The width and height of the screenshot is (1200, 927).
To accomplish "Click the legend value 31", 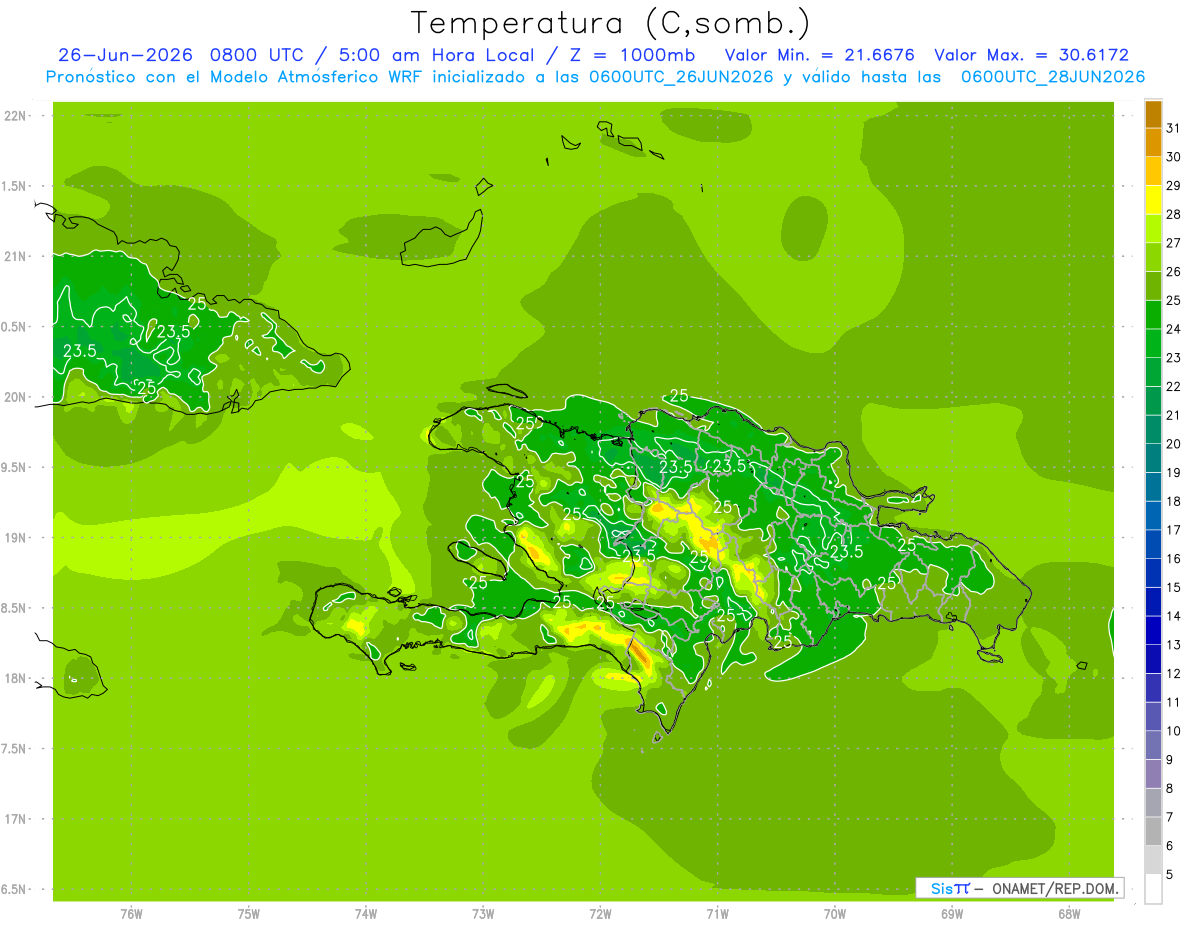I will 1174,128.
